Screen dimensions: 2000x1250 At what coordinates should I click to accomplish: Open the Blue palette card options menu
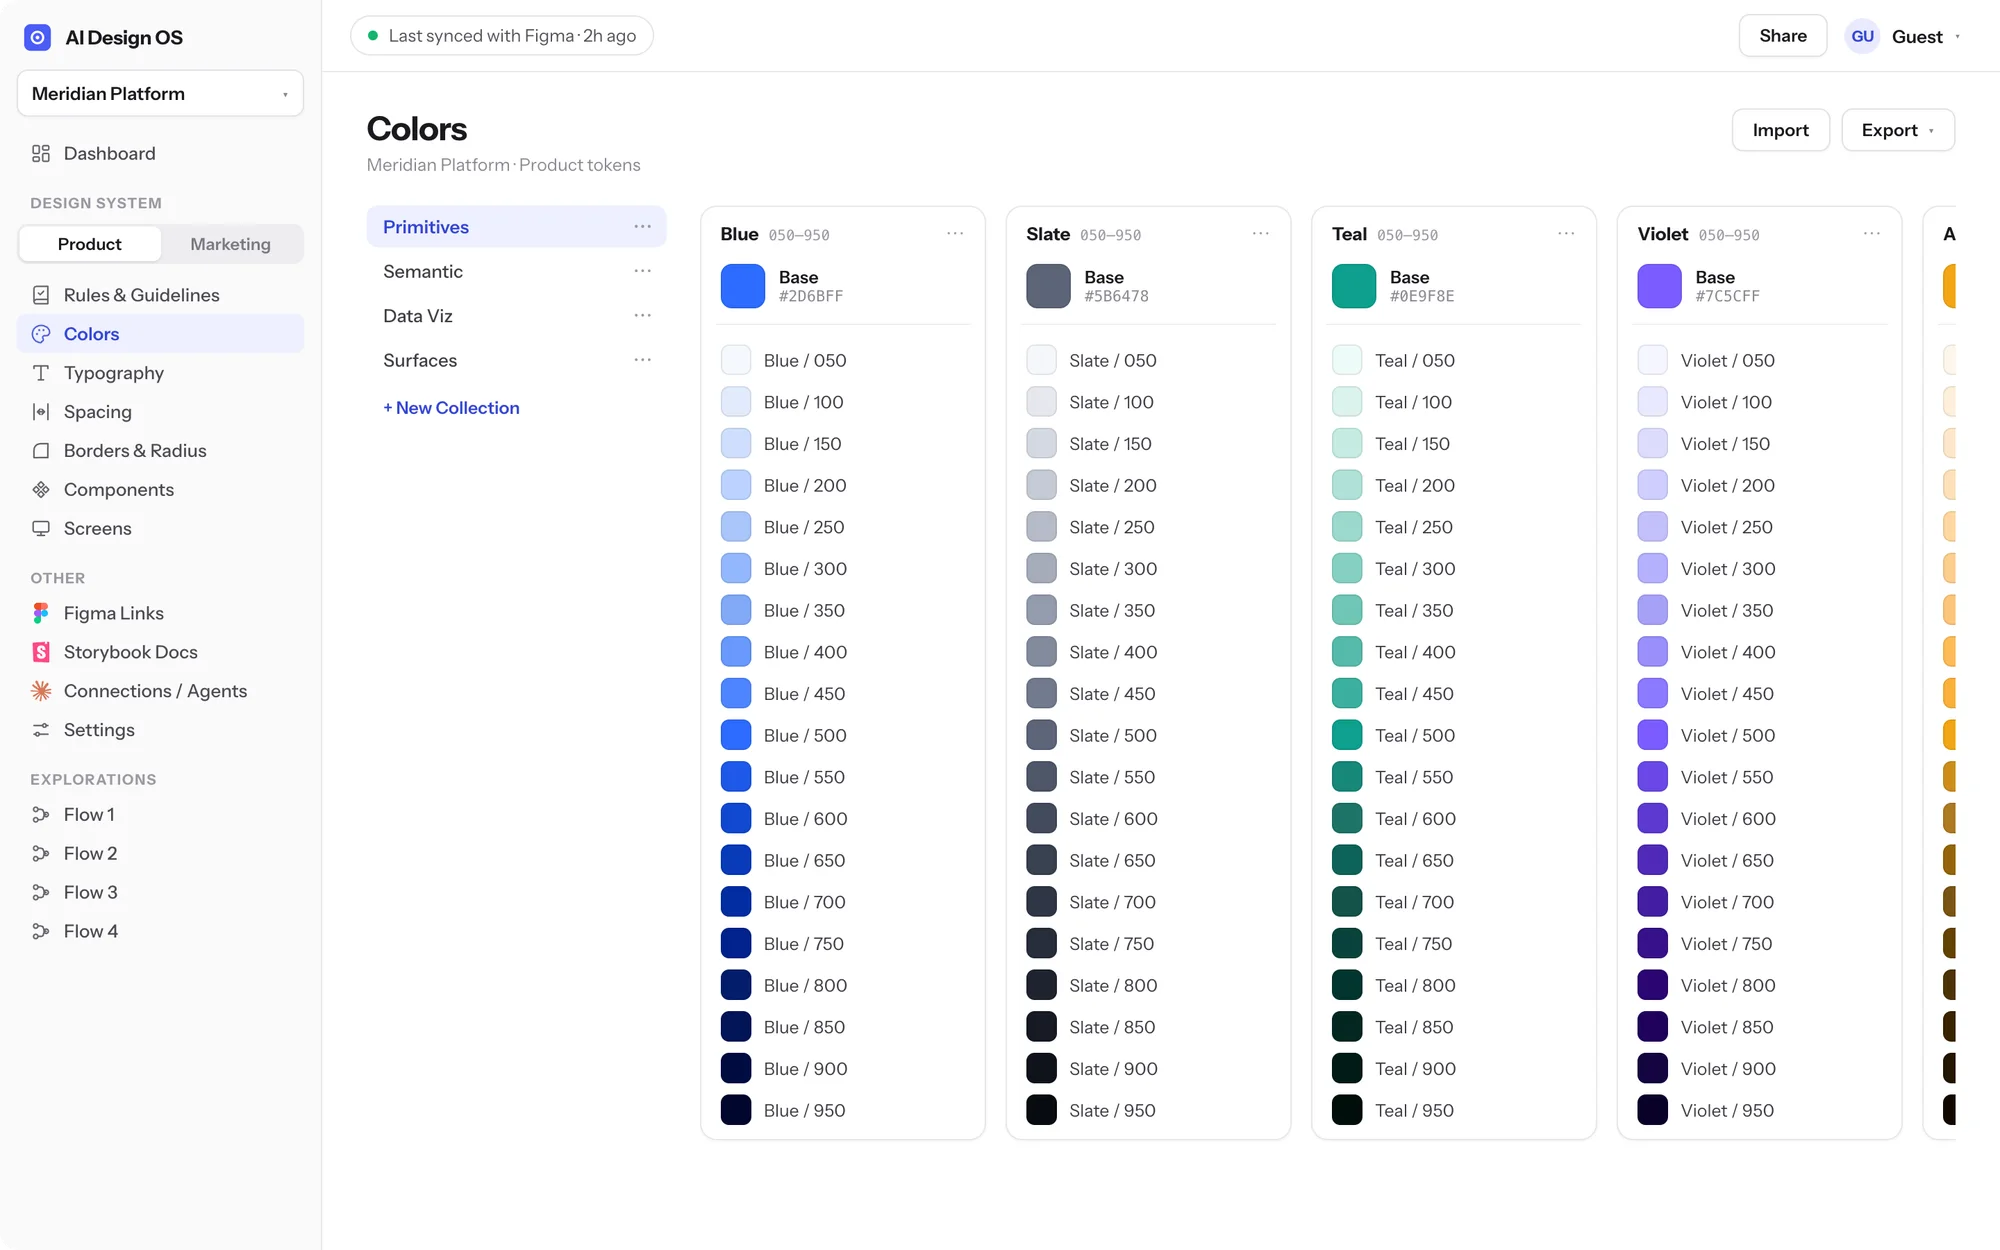955,234
